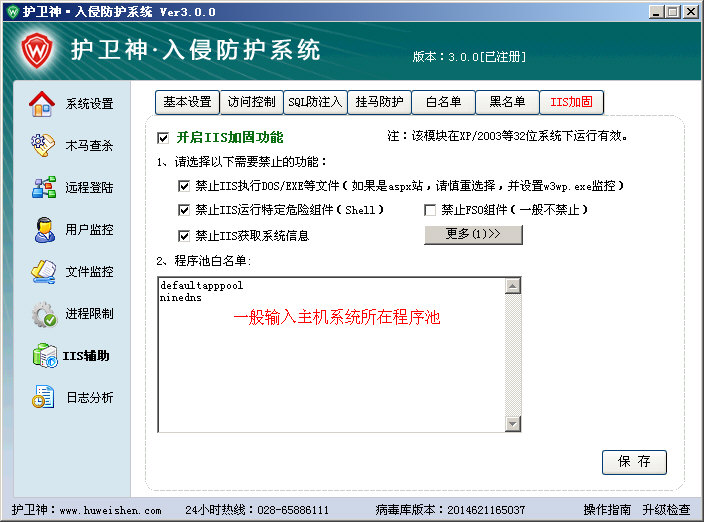Toggle 禁止IIS运行特定危险组件 (Shell) checkbox
The height and width of the screenshot is (522, 704).
coord(184,210)
